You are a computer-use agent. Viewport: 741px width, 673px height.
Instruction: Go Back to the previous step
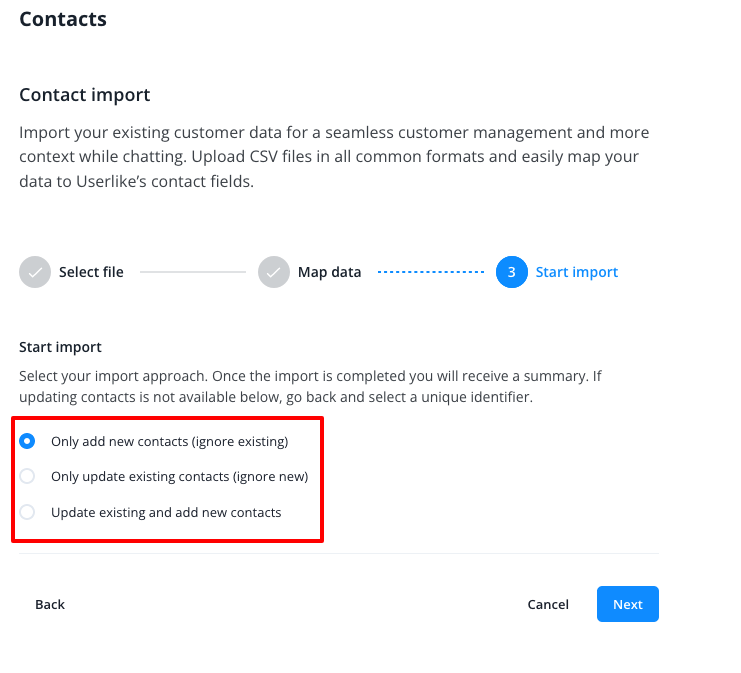pos(50,604)
